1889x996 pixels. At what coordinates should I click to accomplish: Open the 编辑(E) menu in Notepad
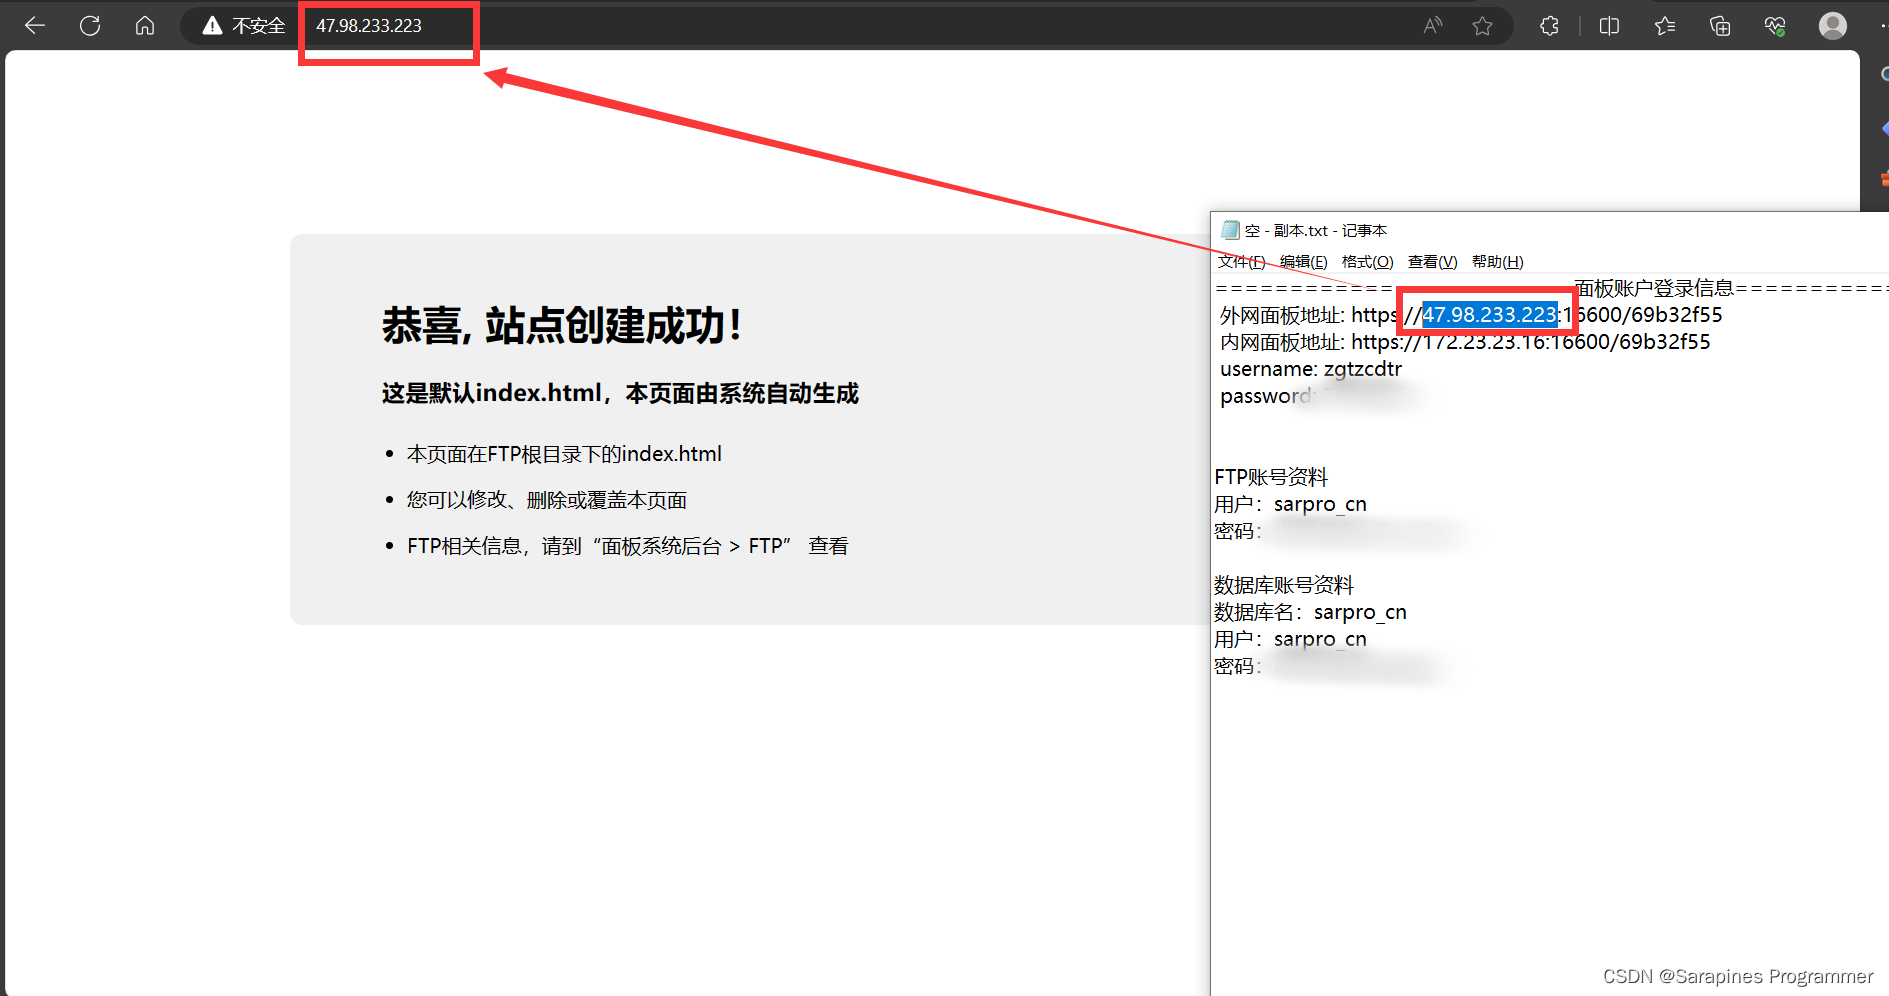click(x=1303, y=262)
